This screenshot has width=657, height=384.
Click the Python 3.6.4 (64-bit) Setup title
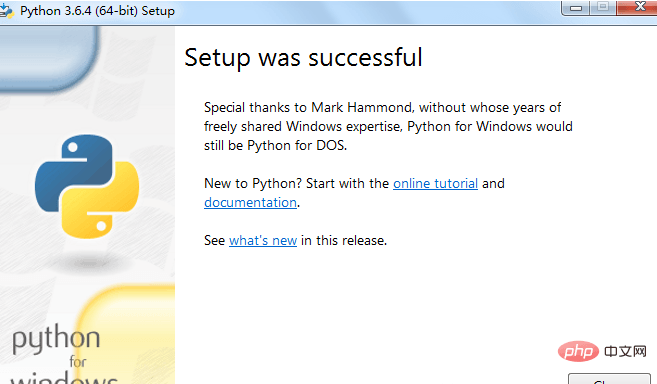click(97, 11)
